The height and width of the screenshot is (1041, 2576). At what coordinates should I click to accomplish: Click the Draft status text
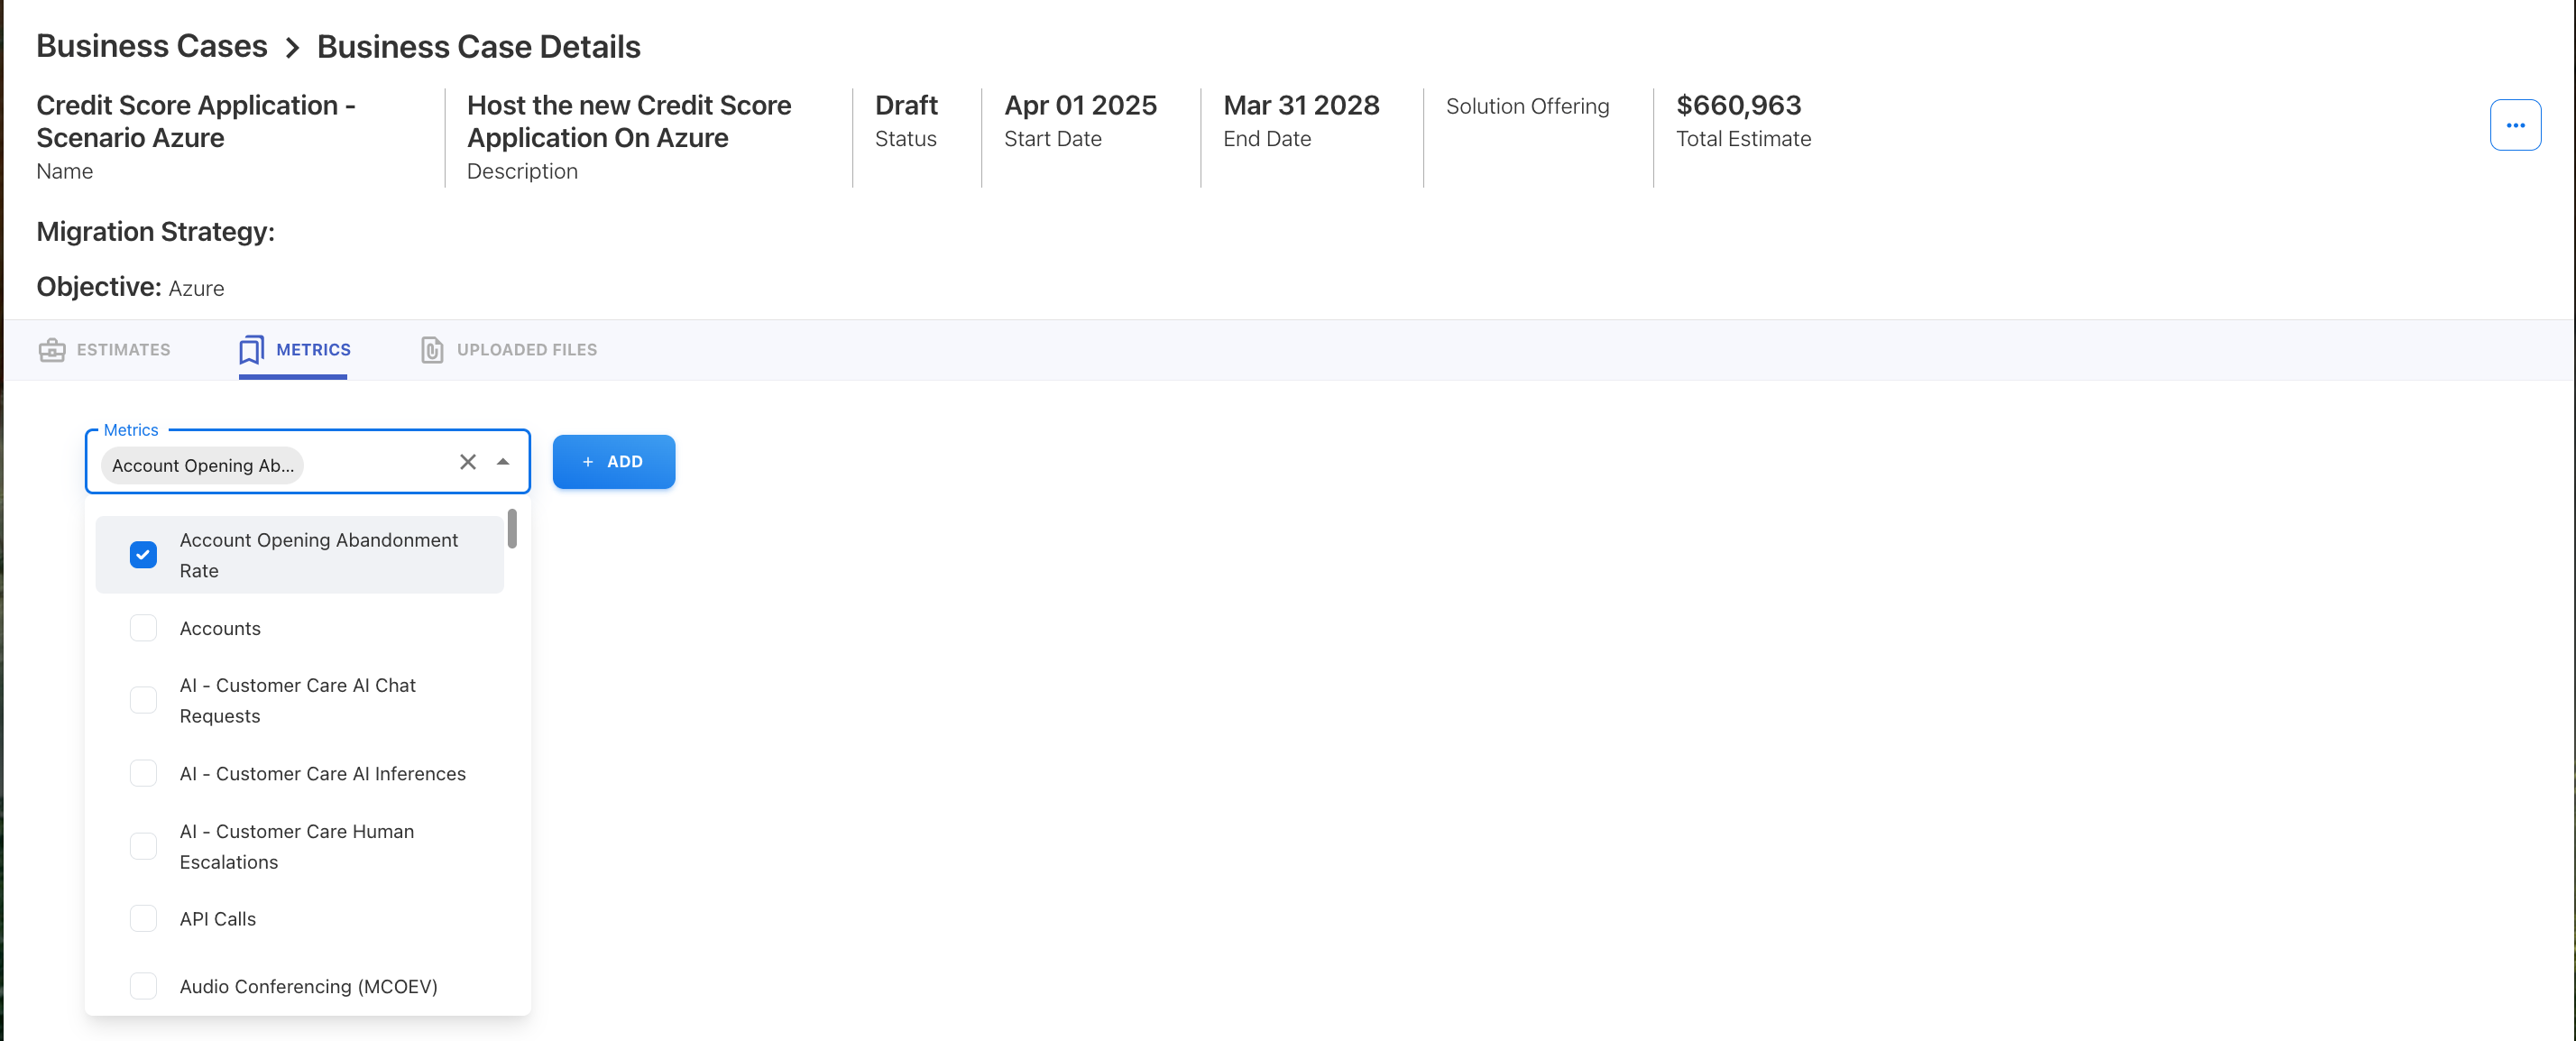[x=906, y=105]
